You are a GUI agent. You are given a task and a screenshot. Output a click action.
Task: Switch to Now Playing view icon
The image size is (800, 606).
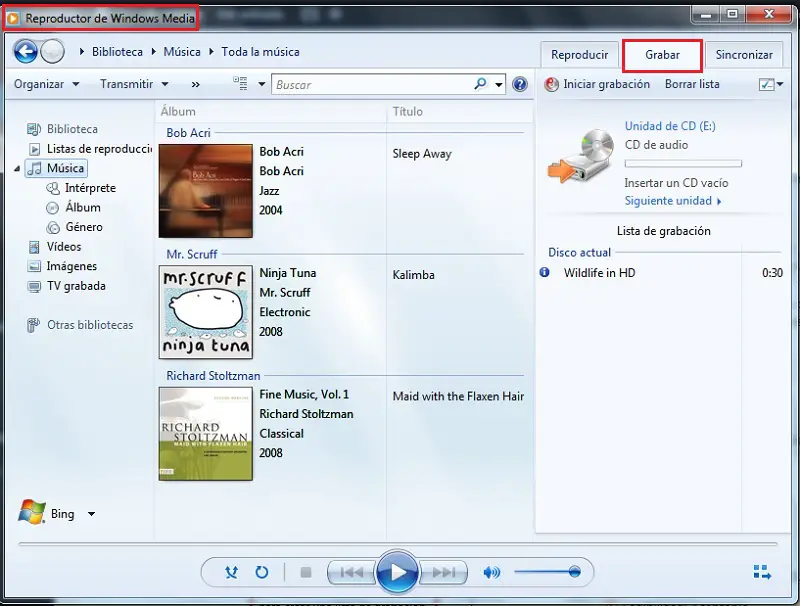pos(762,573)
